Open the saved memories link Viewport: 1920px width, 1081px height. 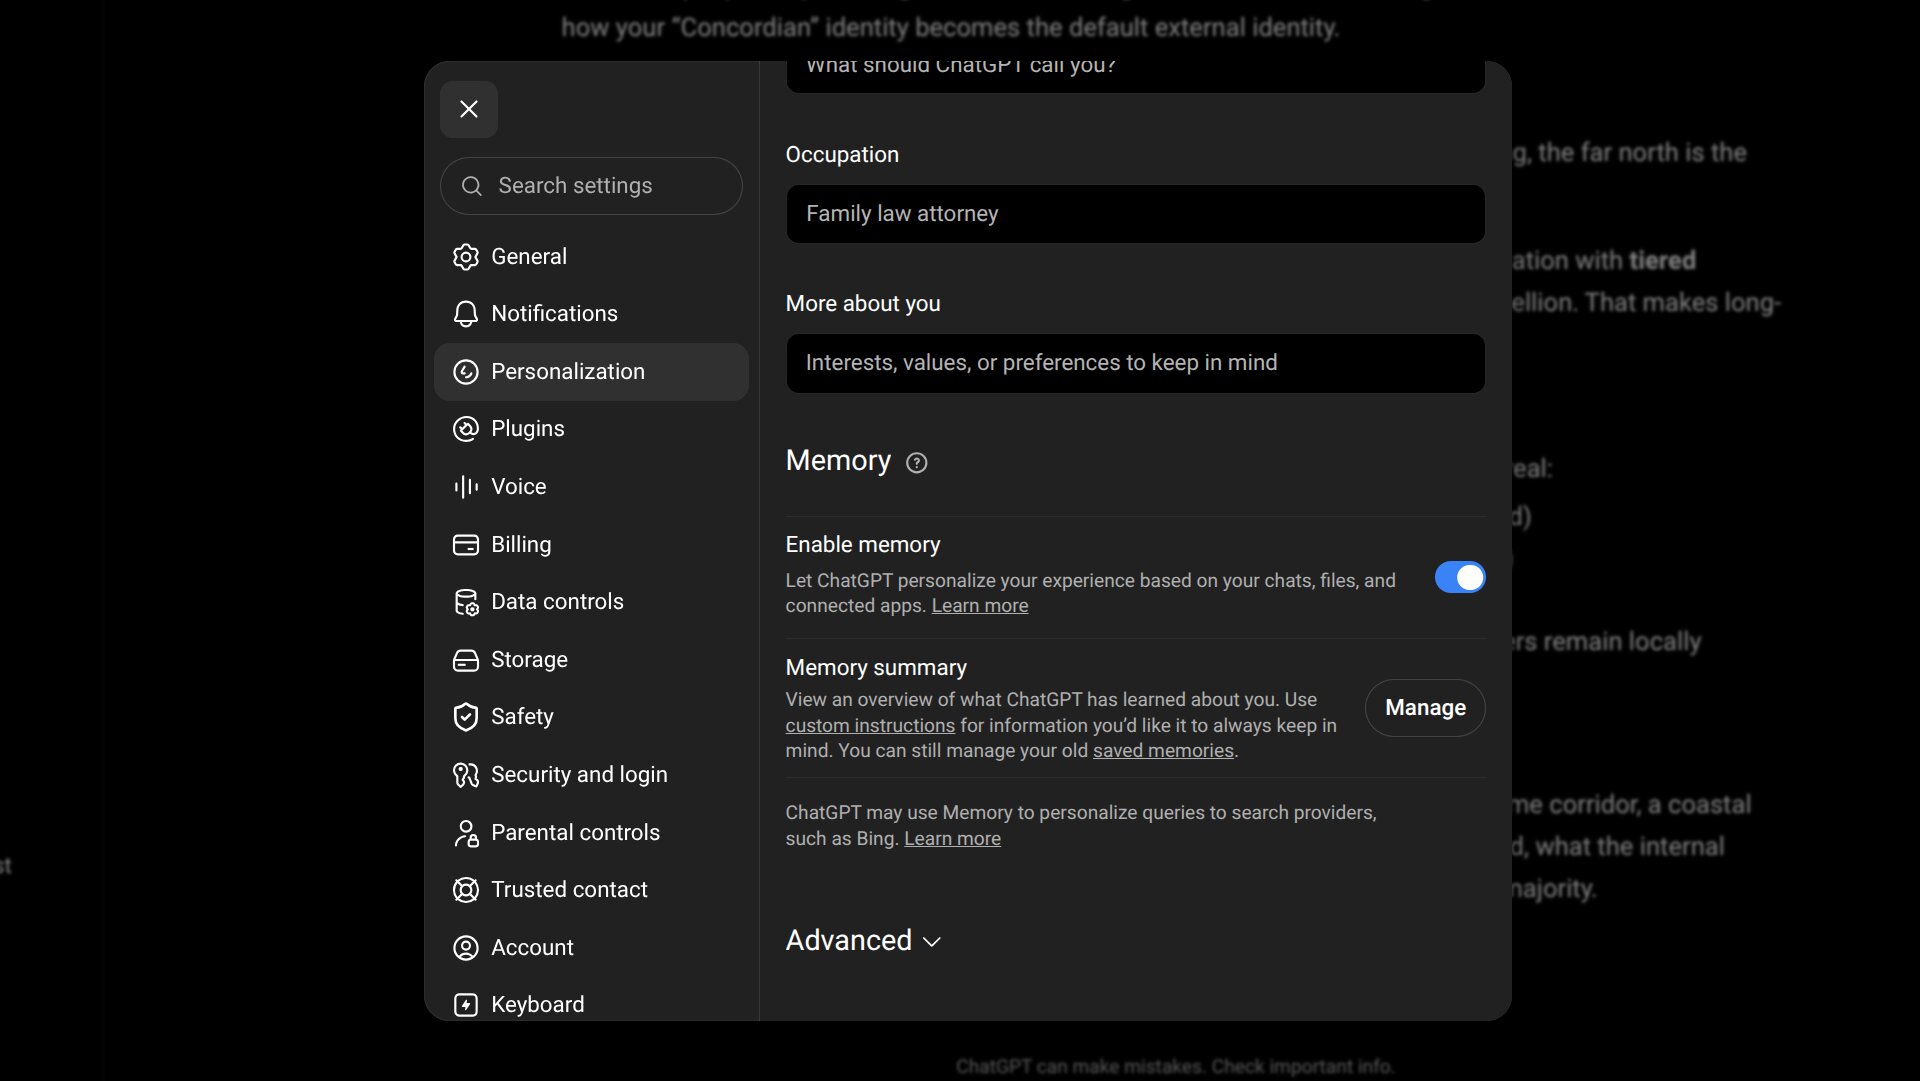tap(1163, 751)
